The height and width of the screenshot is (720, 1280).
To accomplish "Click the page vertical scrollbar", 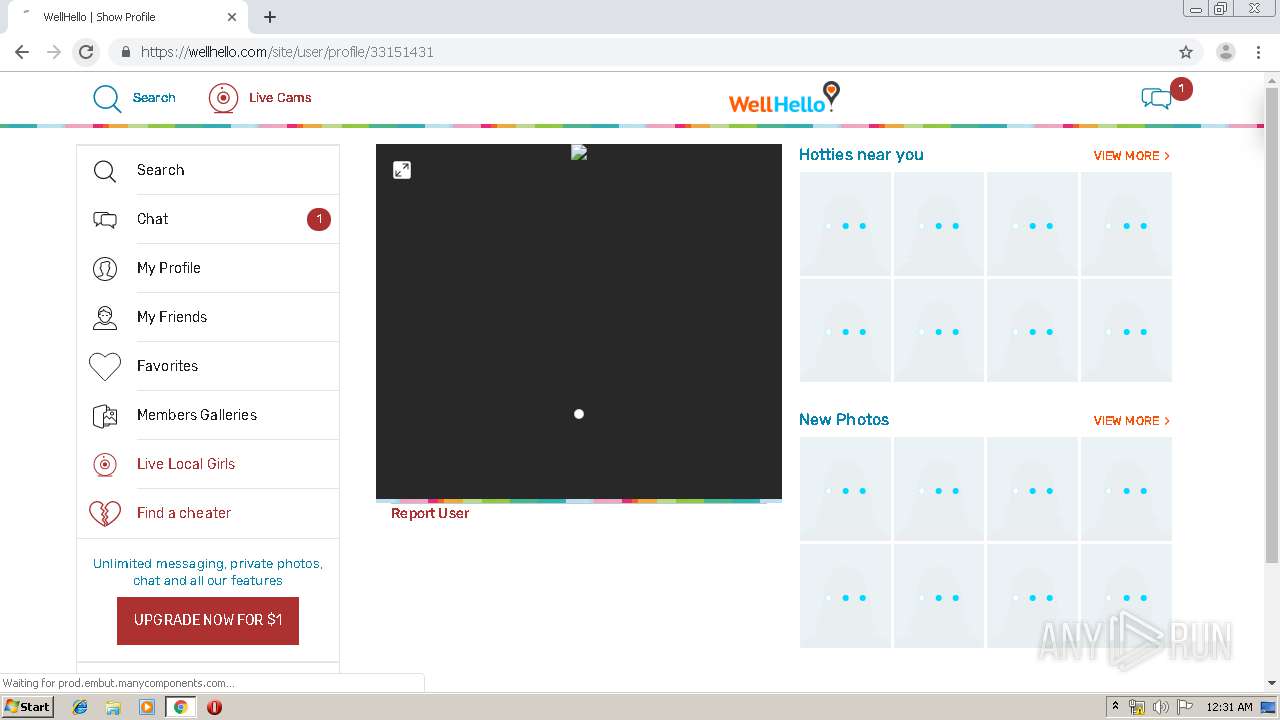I will pos(1272,325).
